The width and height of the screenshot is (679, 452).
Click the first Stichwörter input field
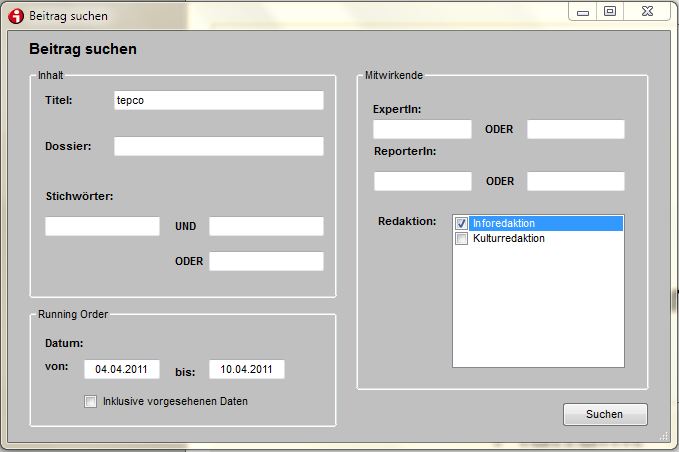pyautogui.click(x=102, y=226)
